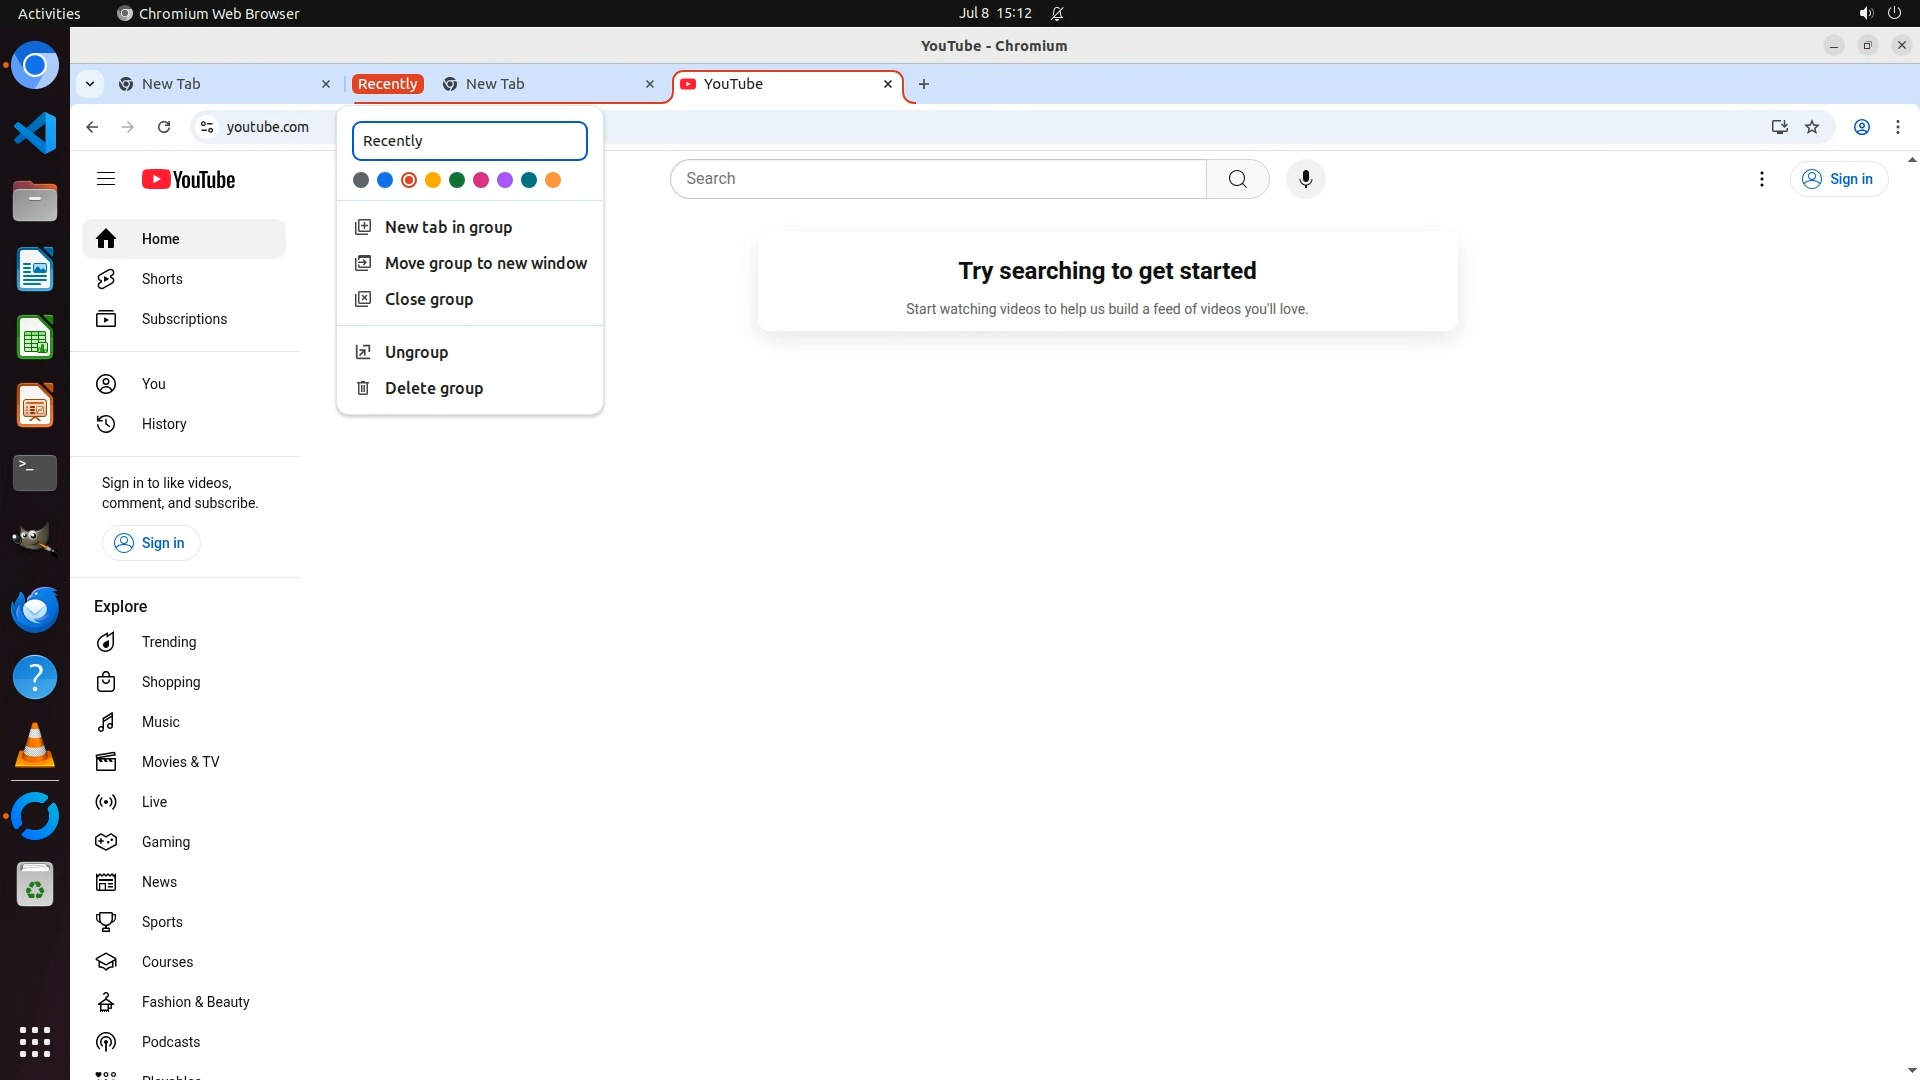Screen dimensions: 1920x1080
Task: Click the tab group name field
Action: coord(469,141)
